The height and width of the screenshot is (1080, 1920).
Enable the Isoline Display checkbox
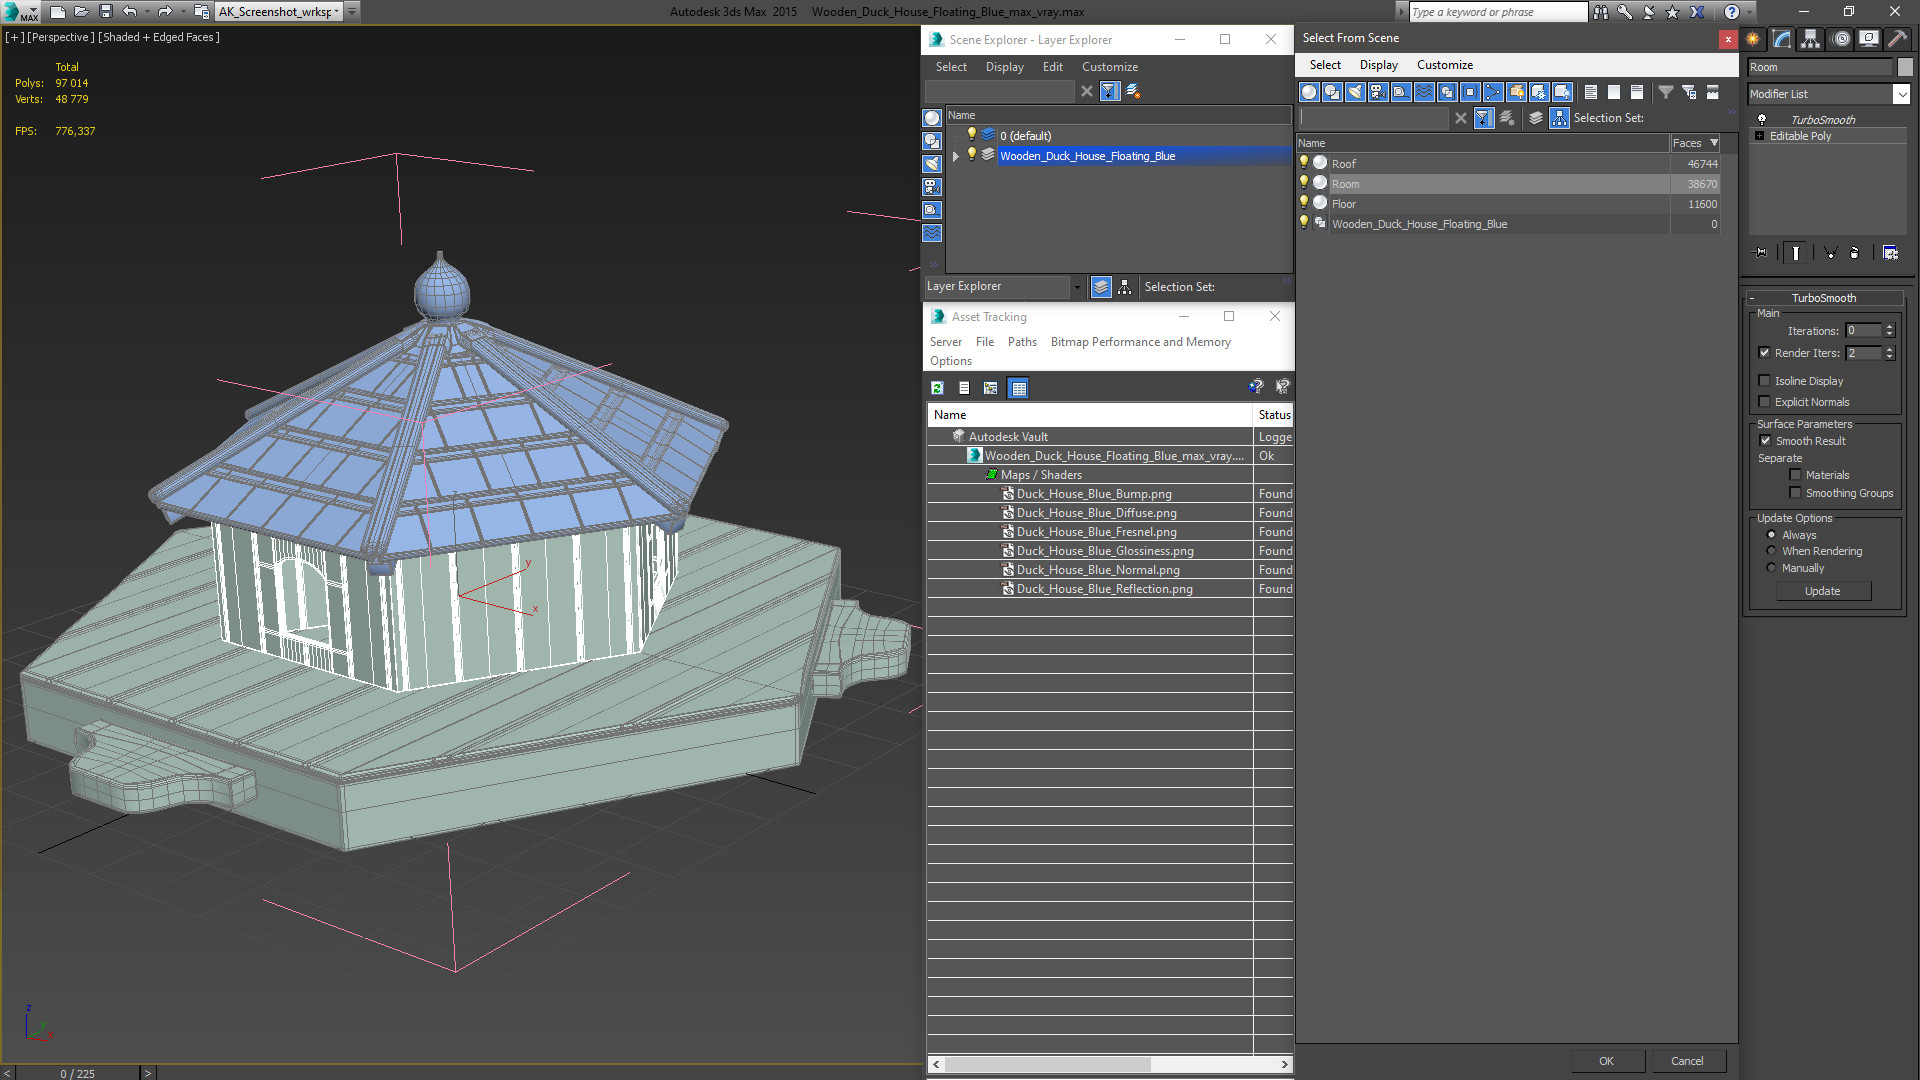1765,381
